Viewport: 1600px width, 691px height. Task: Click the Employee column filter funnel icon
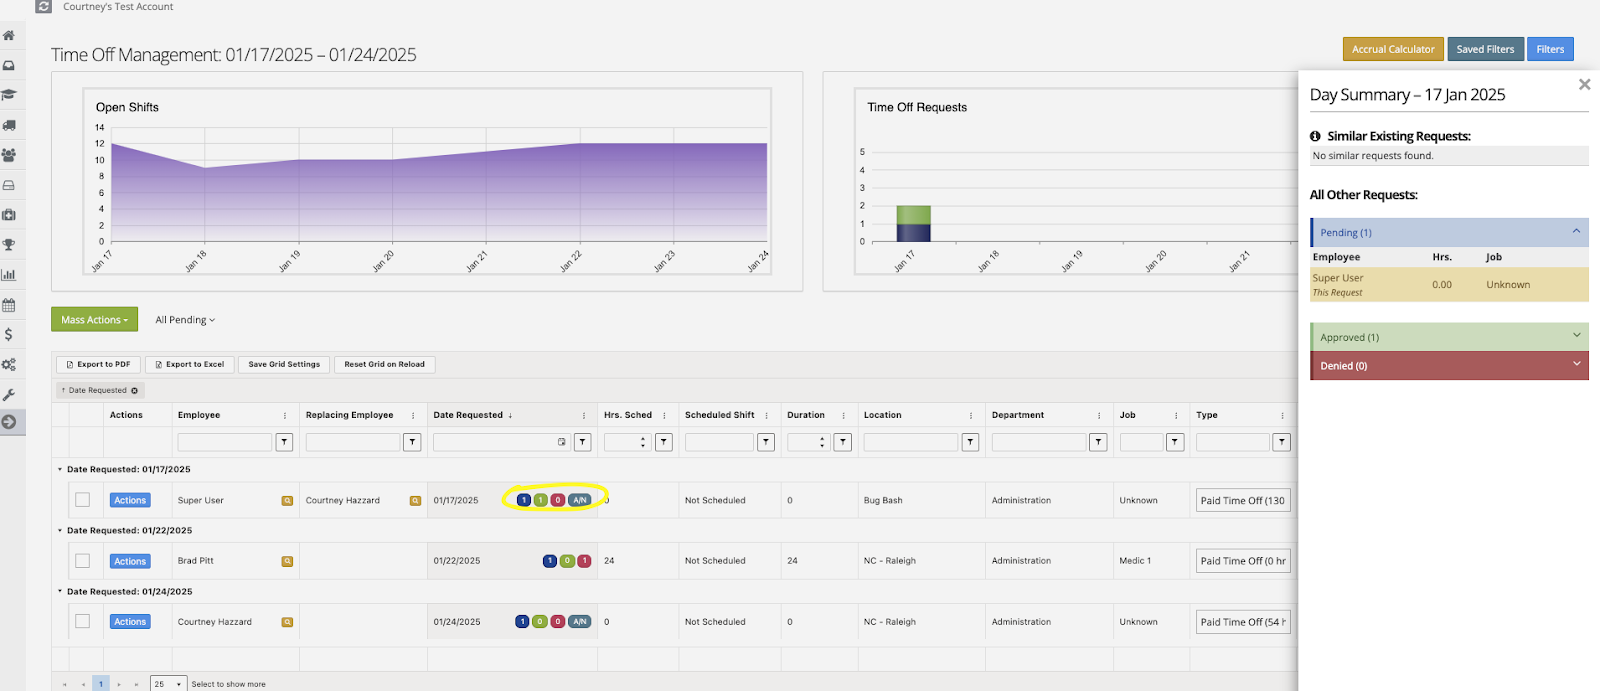(284, 442)
